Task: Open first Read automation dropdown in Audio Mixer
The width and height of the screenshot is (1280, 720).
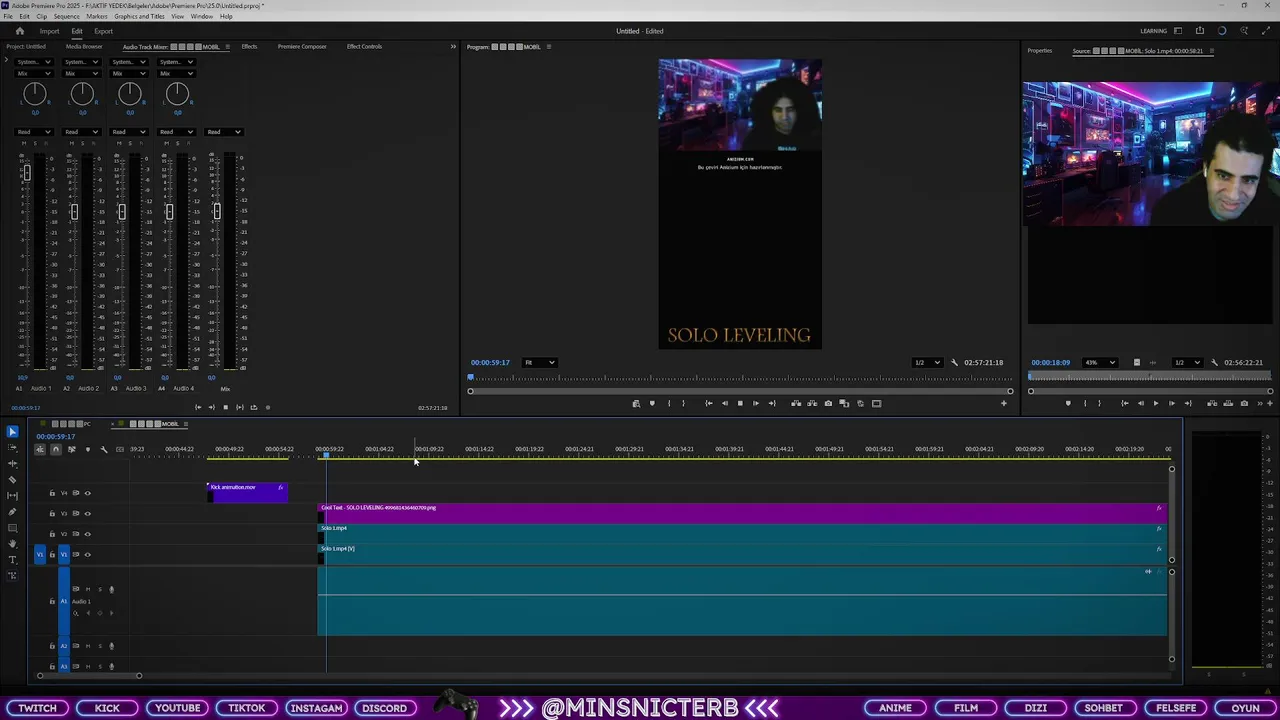Action: (x=34, y=132)
